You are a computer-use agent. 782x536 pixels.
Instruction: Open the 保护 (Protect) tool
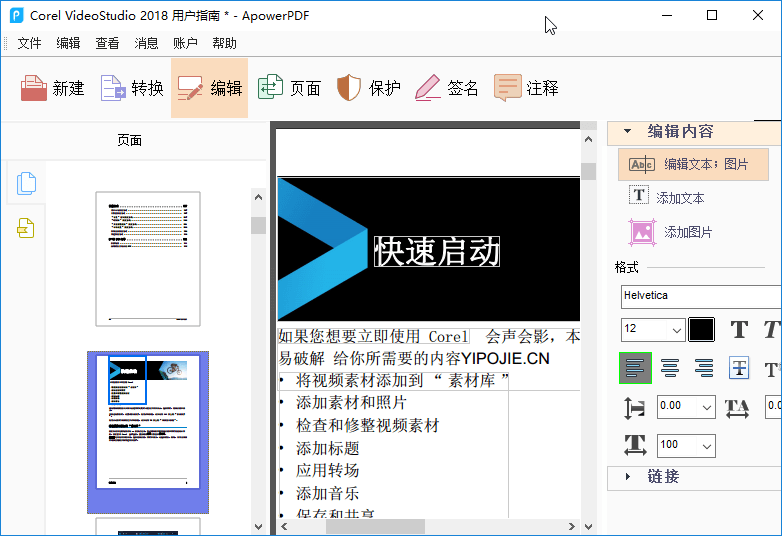pyautogui.click(x=369, y=88)
